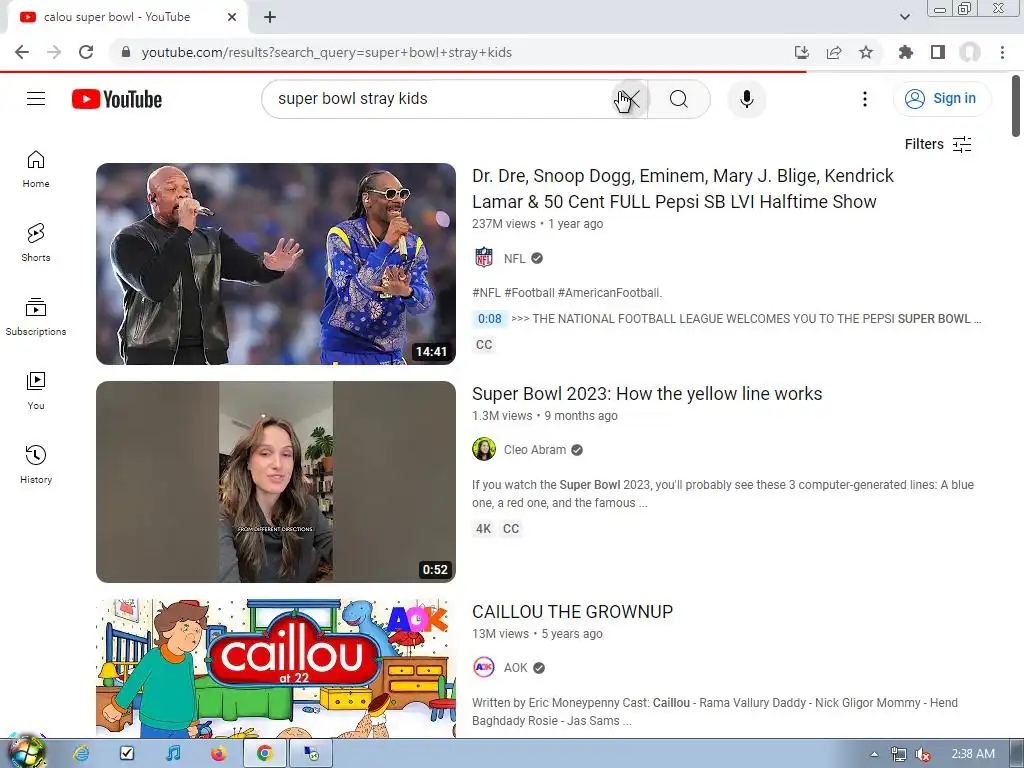Start voice search with the microphone
The image size is (1024, 768).
(x=746, y=99)
